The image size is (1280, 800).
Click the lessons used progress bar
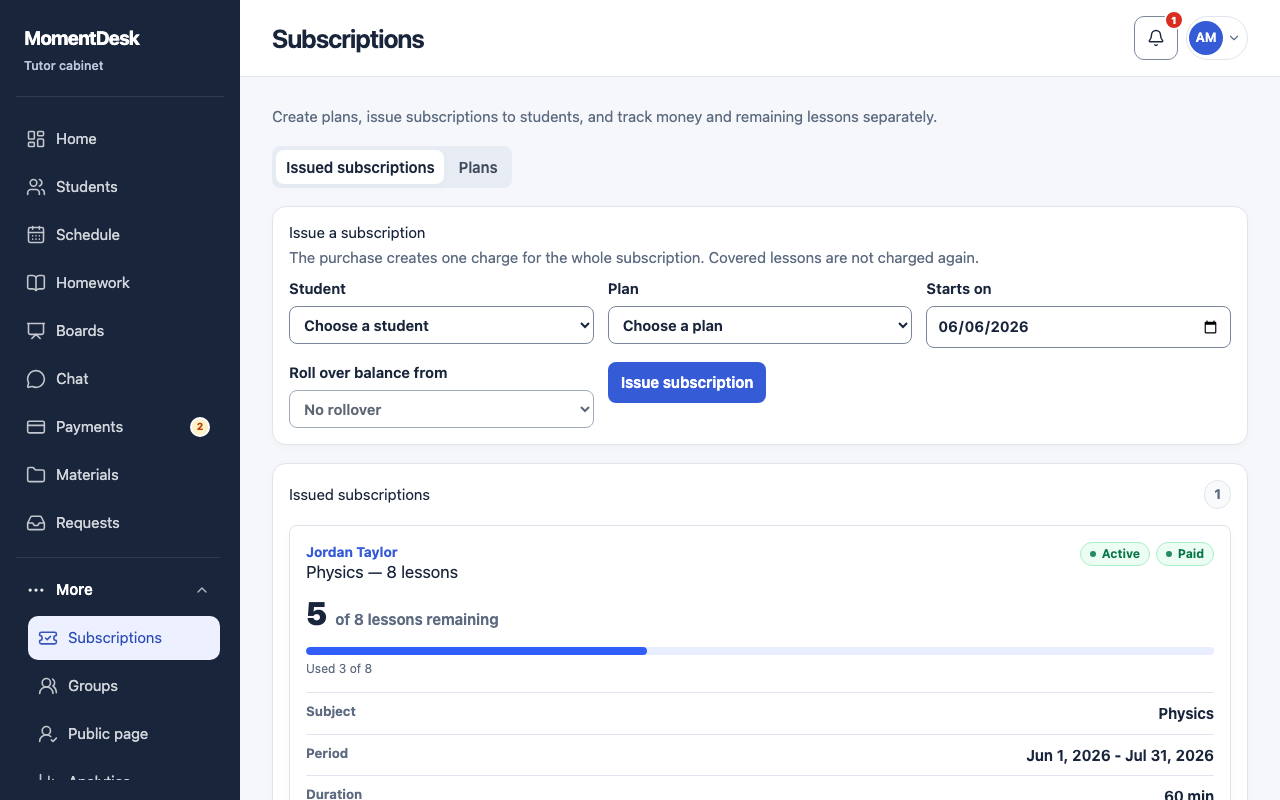pos(760,651)
